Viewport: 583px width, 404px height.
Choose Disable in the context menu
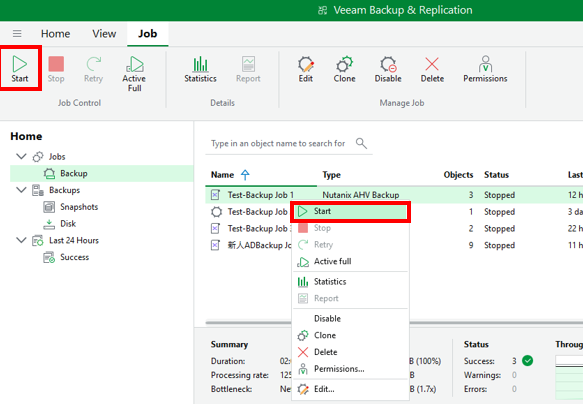point(351,319)
